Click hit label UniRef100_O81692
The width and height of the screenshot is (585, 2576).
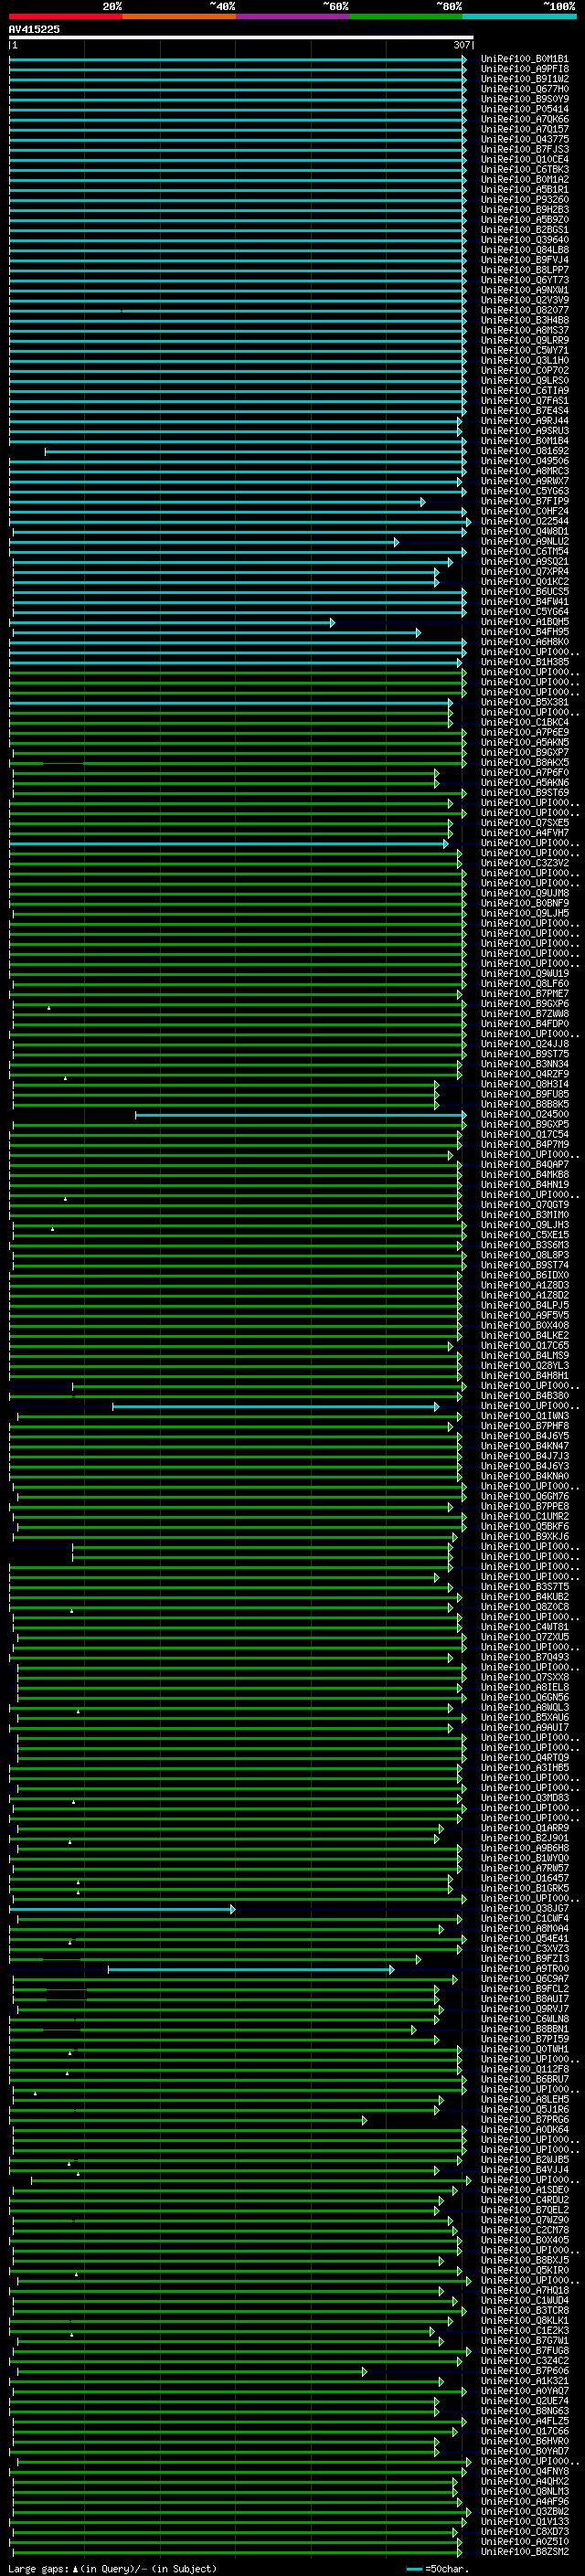click(x=524, y=451)
